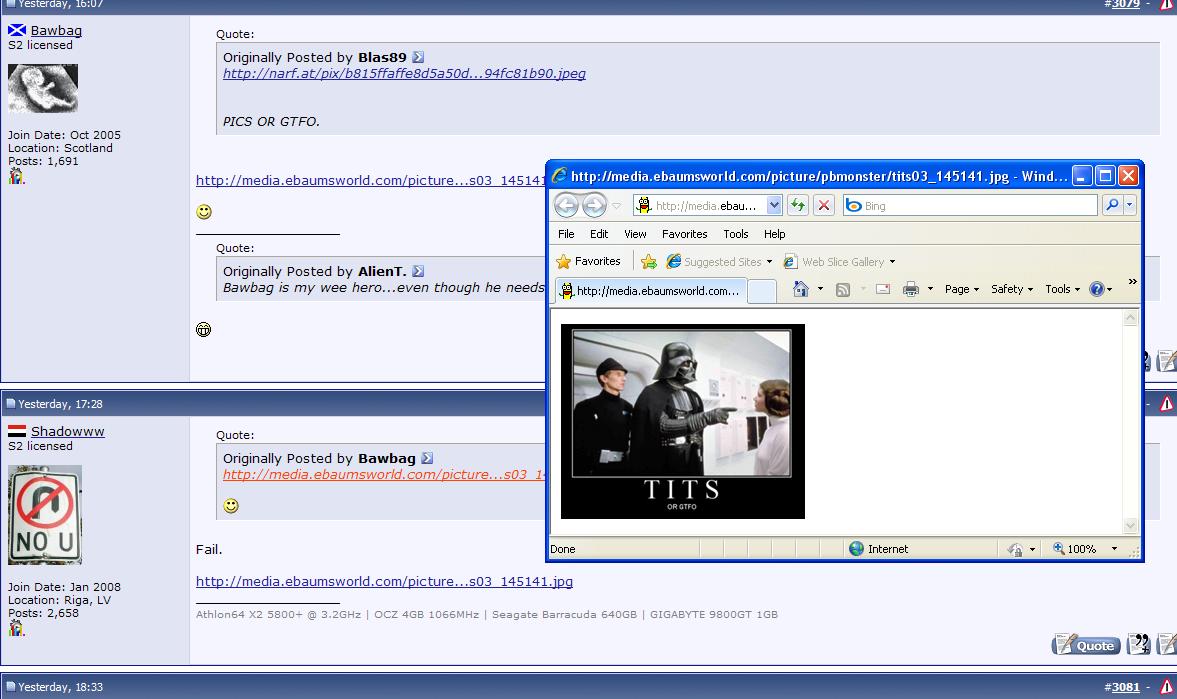Open the narf.at jpeg link in quote
1177x699 pixels.
click(x=404, y=74)
